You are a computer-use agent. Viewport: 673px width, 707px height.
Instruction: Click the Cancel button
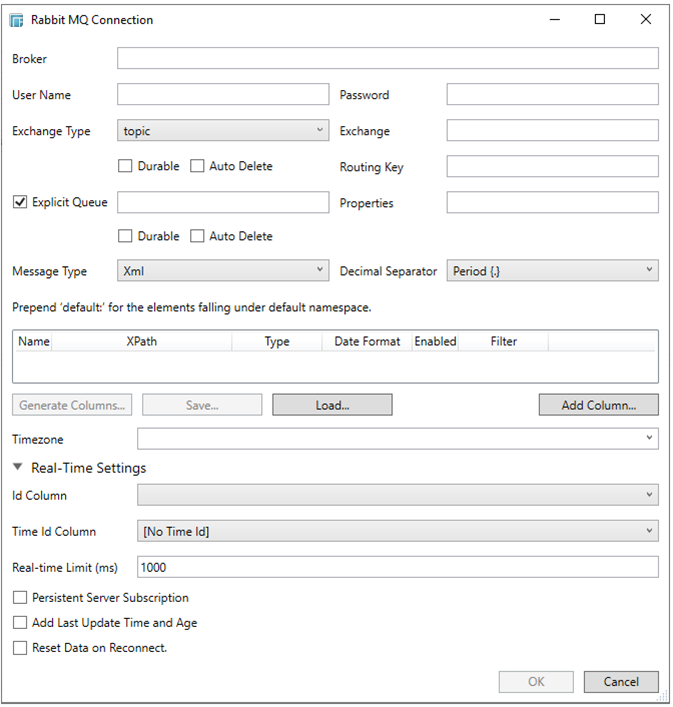(x=621, y=682)
